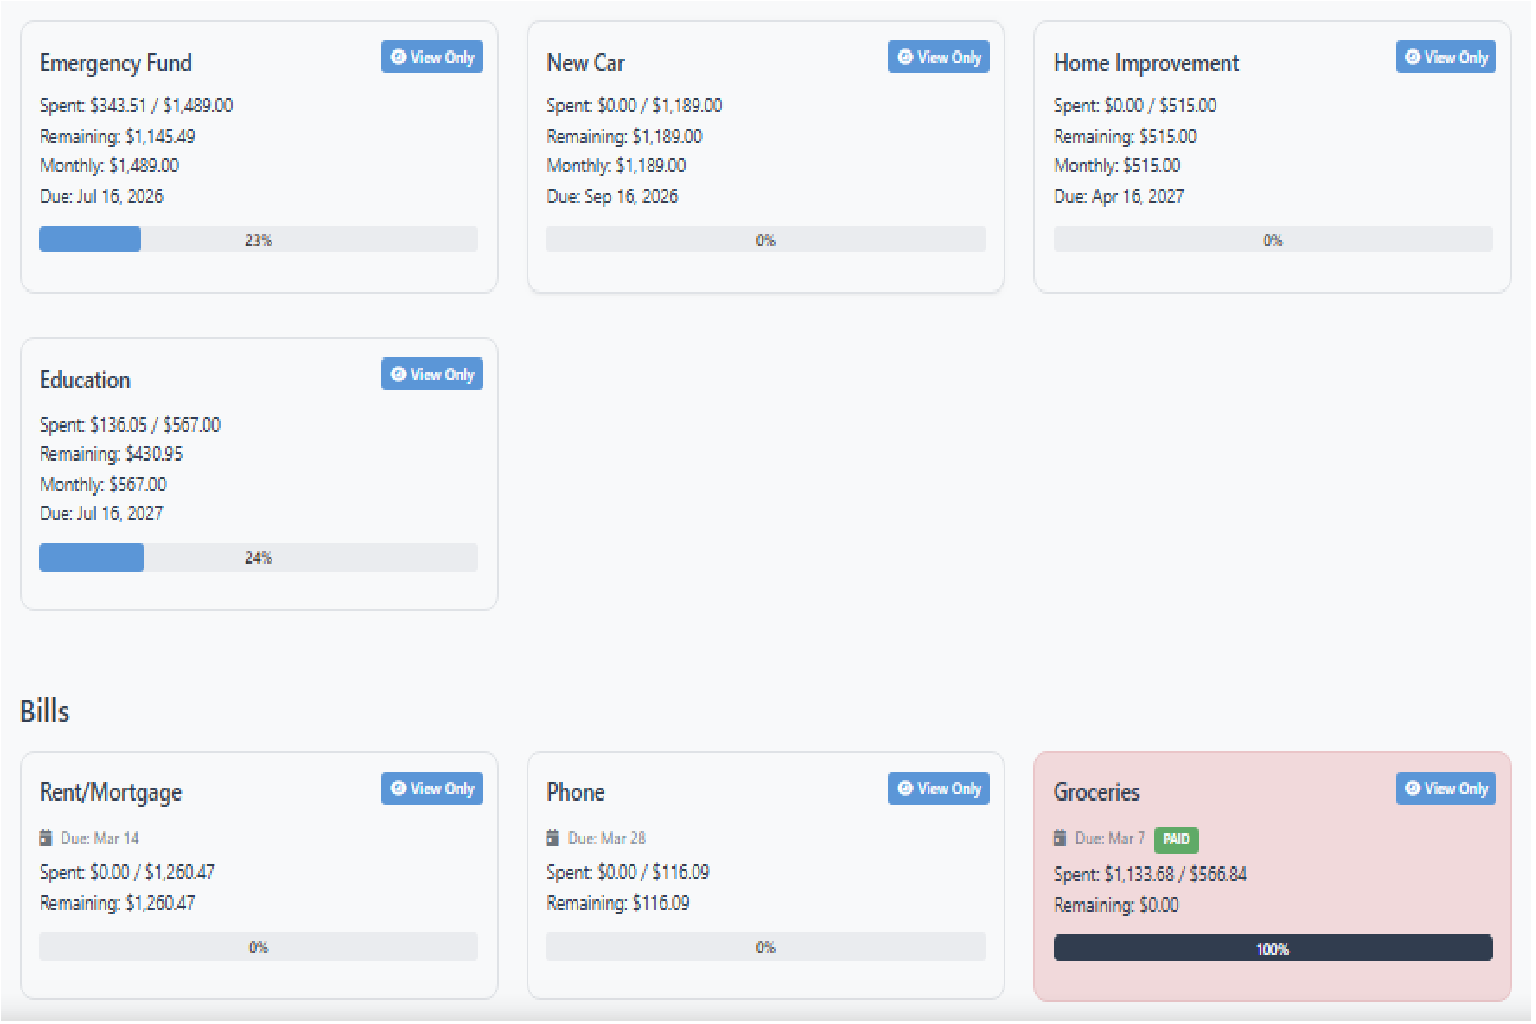Click the calendar icon beside Phone's Mar 28 due date

coord(553,838)
